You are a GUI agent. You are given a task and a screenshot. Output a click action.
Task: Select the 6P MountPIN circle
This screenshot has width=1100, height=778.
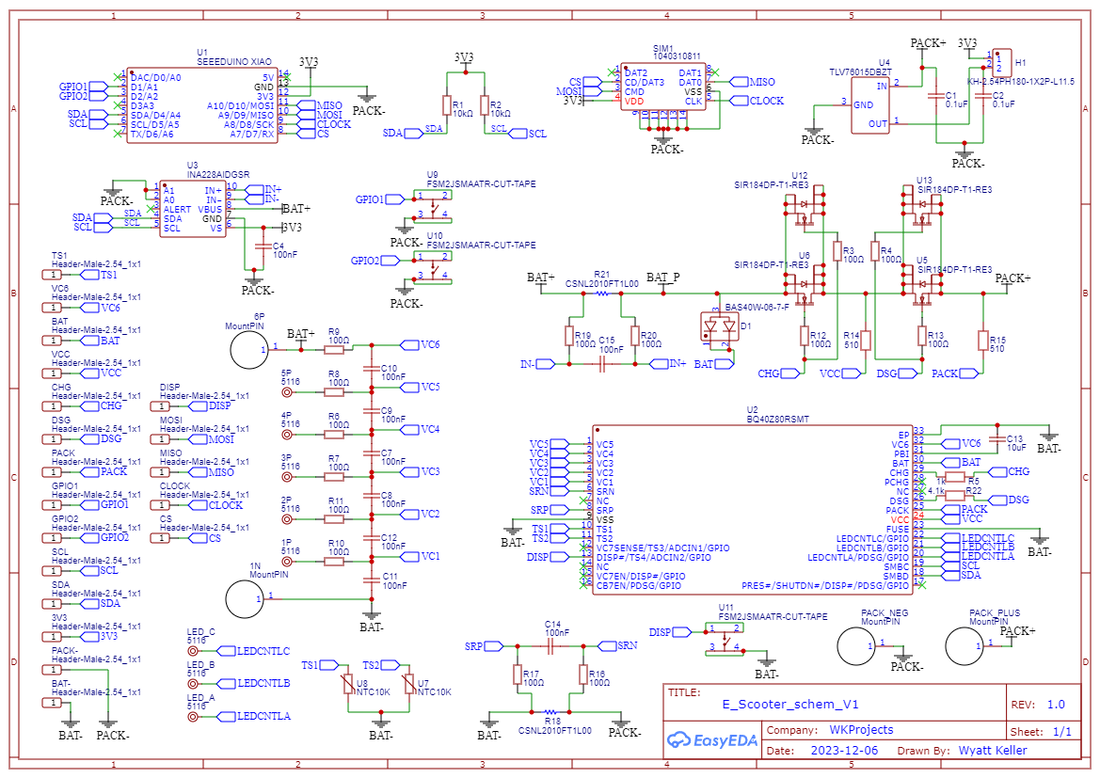point(250,349)
